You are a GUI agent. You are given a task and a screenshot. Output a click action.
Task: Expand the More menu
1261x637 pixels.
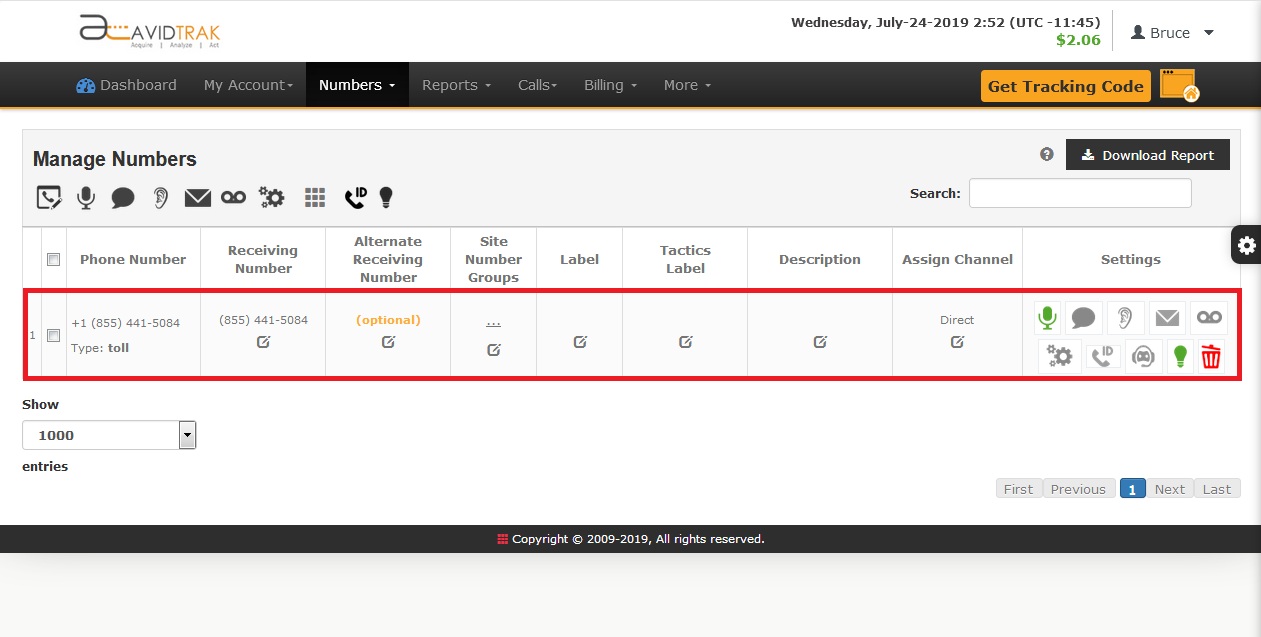[687, 85]
